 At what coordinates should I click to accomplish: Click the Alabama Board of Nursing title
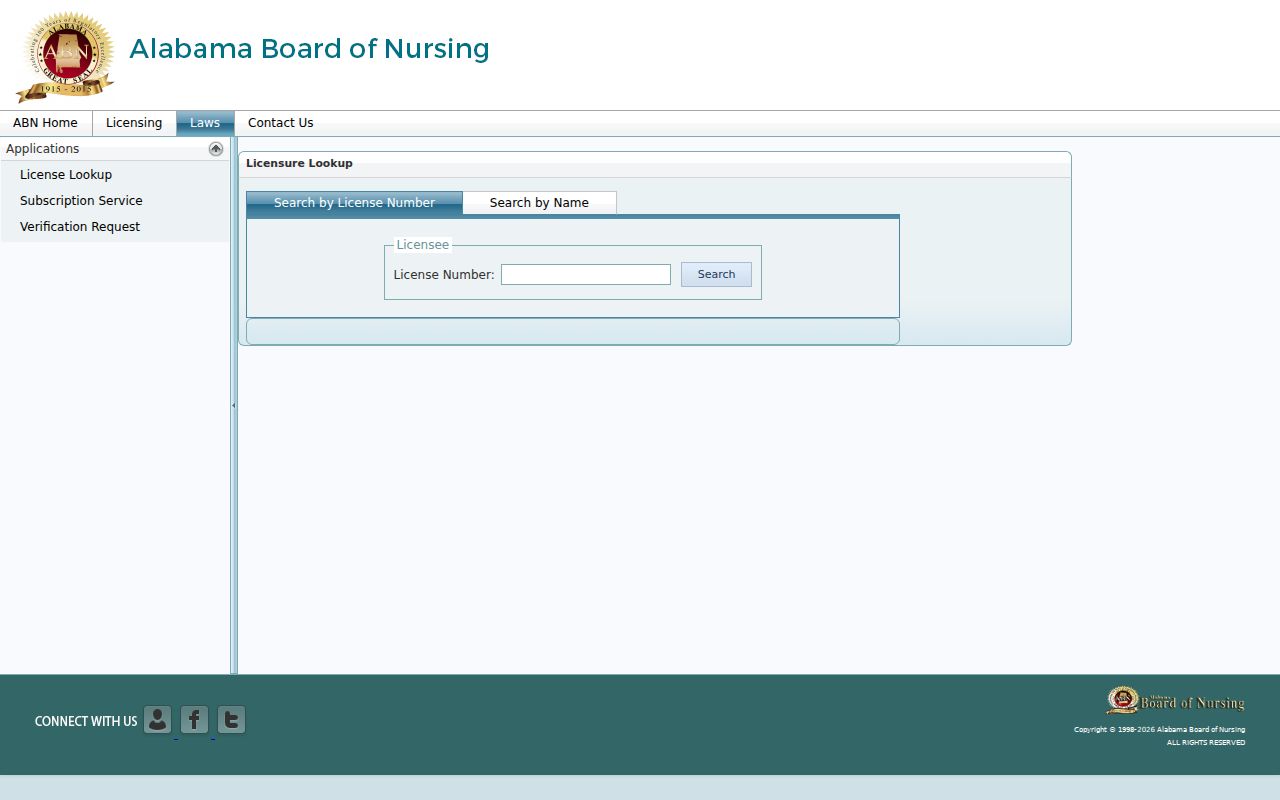coord(309,49)
